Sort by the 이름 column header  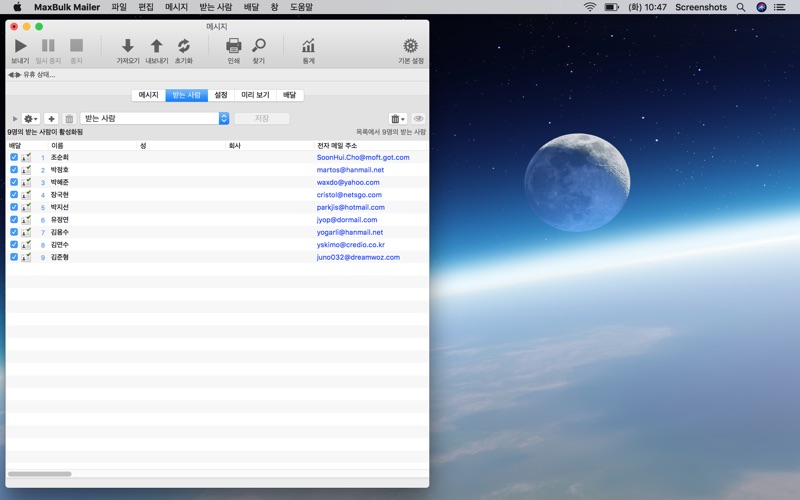[92, 145]
